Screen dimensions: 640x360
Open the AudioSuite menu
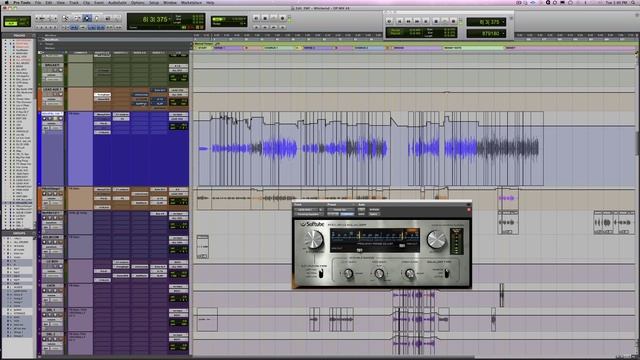click(117, 2)
